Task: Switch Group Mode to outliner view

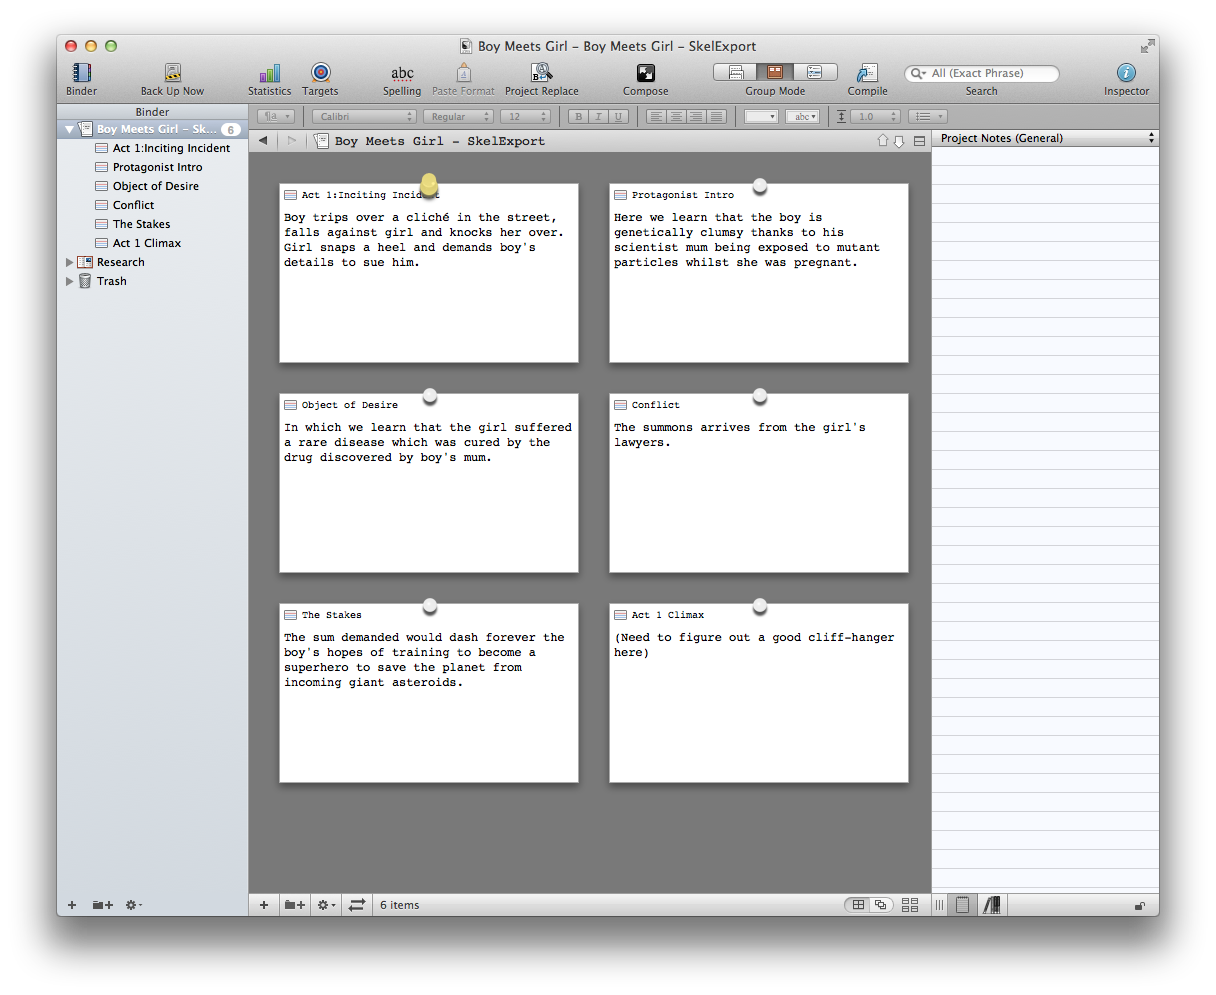Action: (x=815, y=71)
